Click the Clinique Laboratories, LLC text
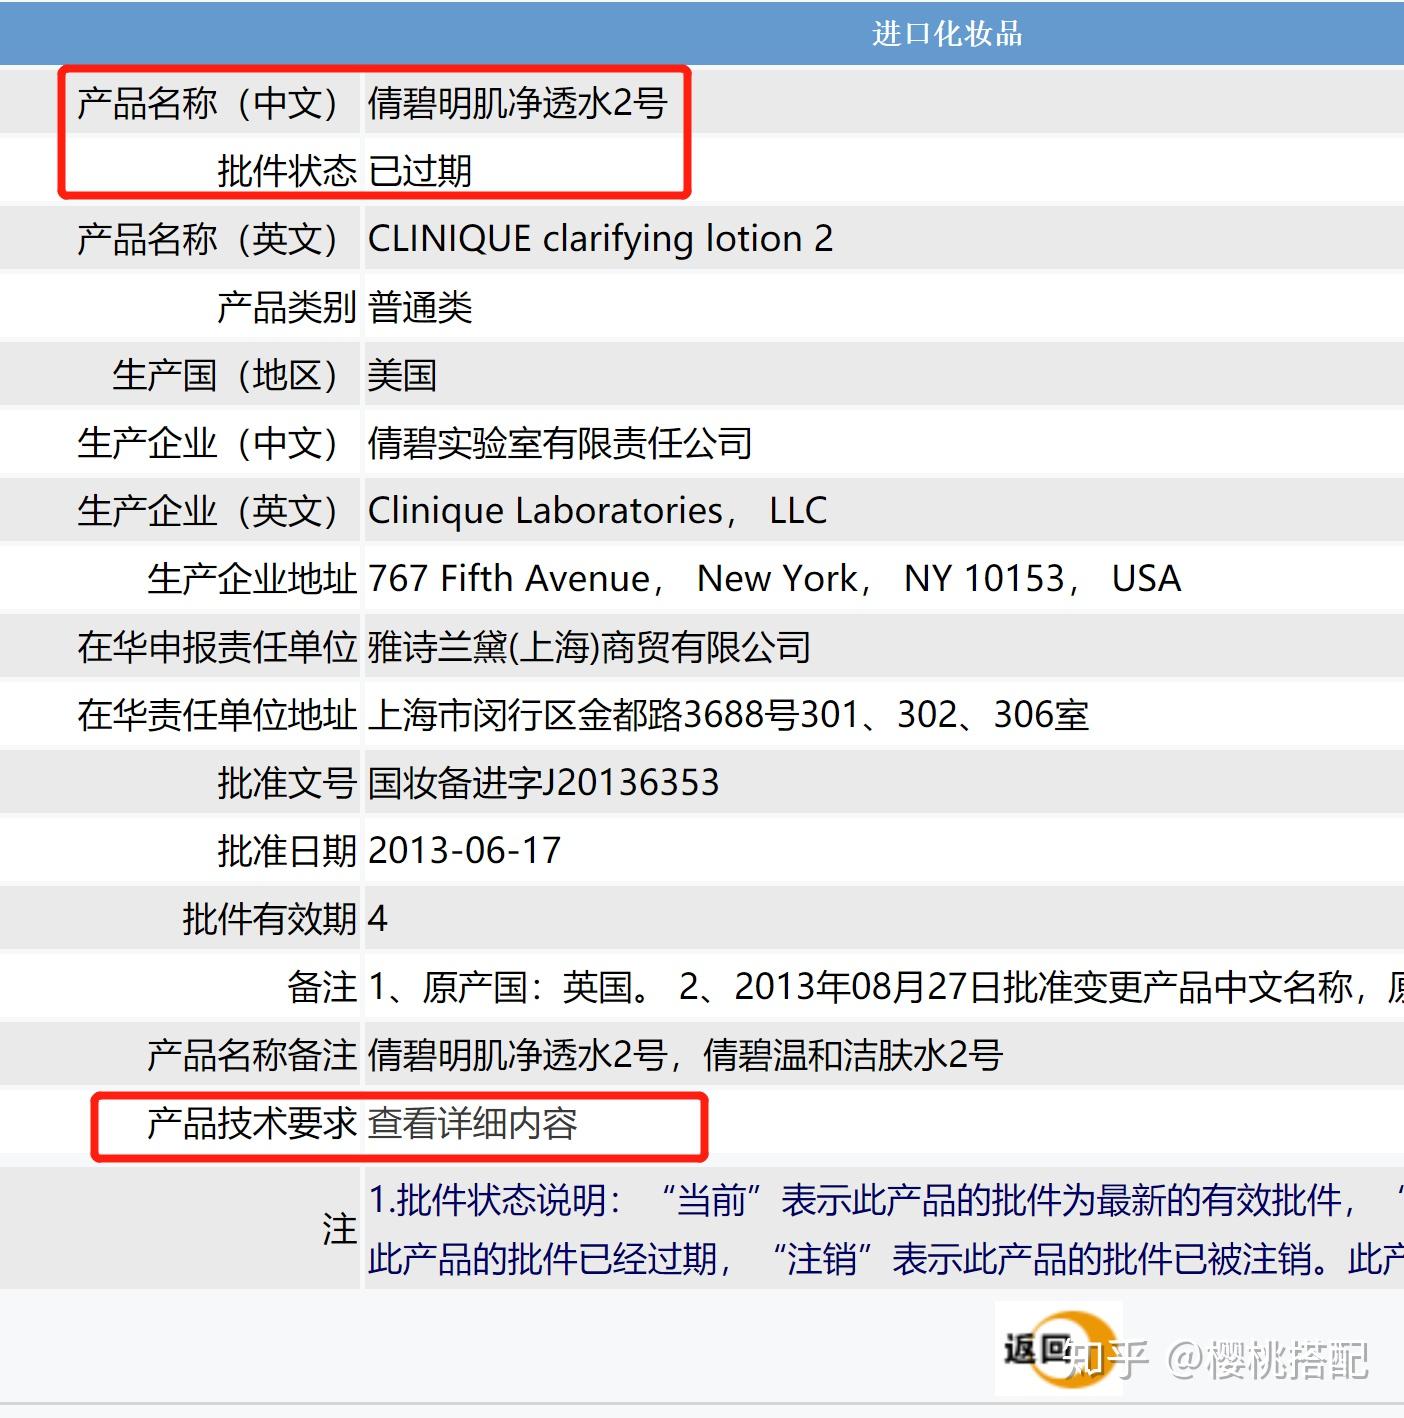Image resolution: width=1404 pixels, height=1418 pixels. click(597, 511)
